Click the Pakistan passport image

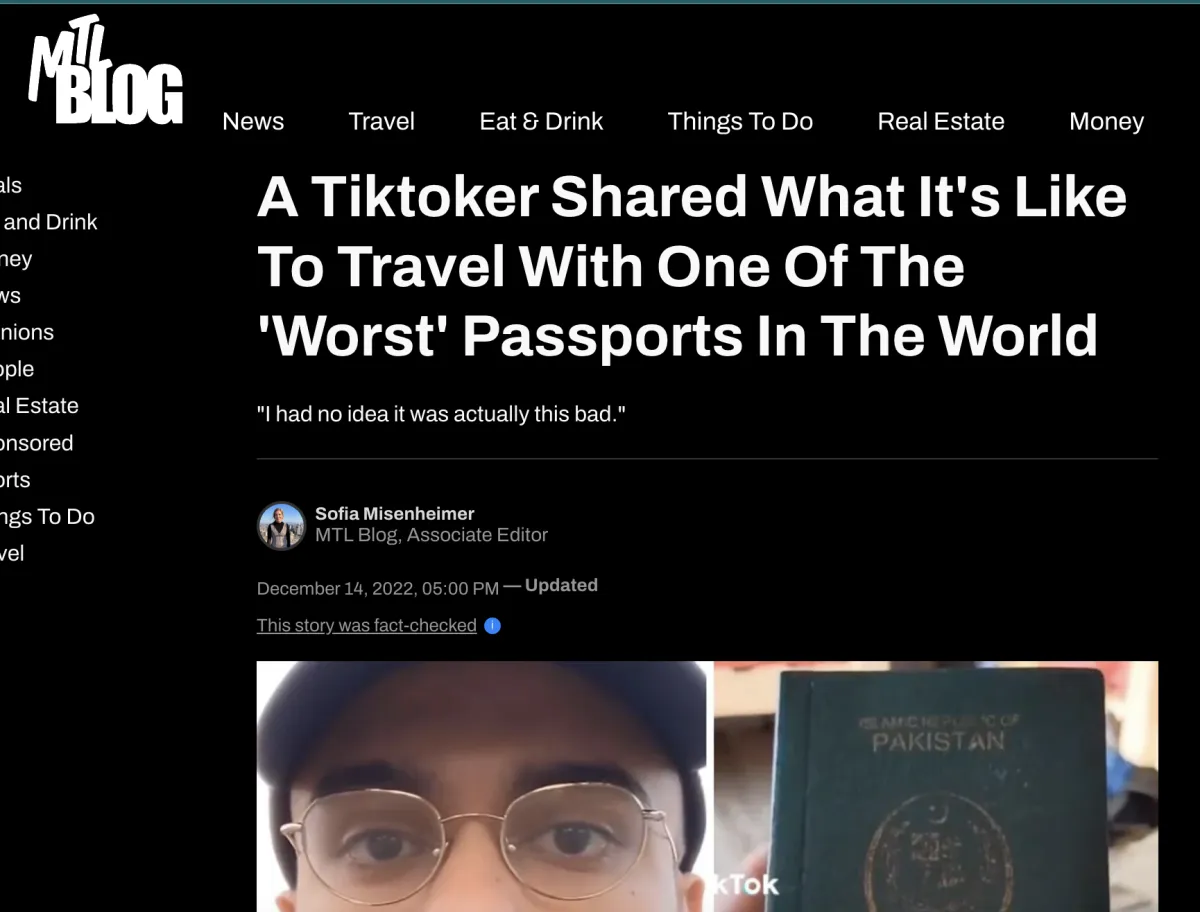click(x=936, y=786)
